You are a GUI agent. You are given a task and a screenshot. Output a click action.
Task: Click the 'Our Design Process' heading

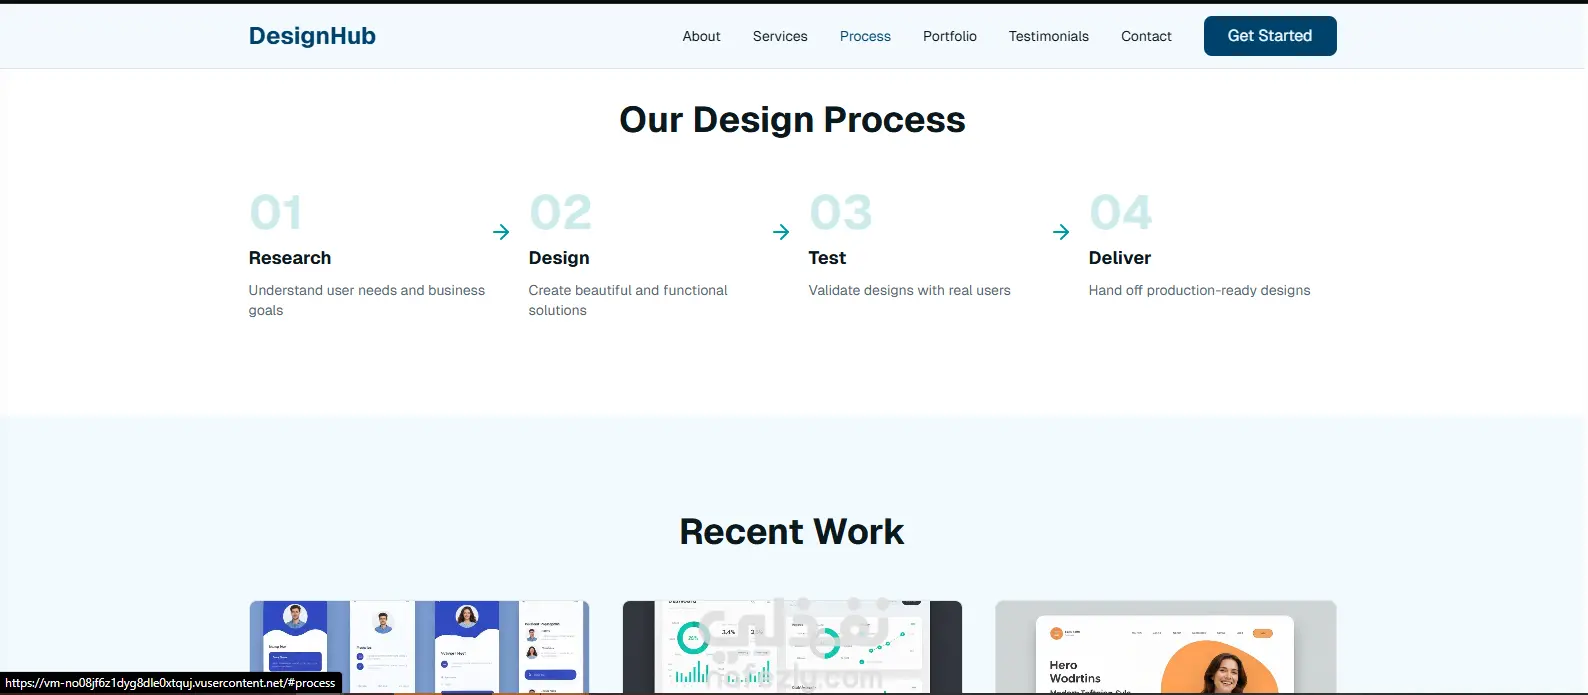793,120
